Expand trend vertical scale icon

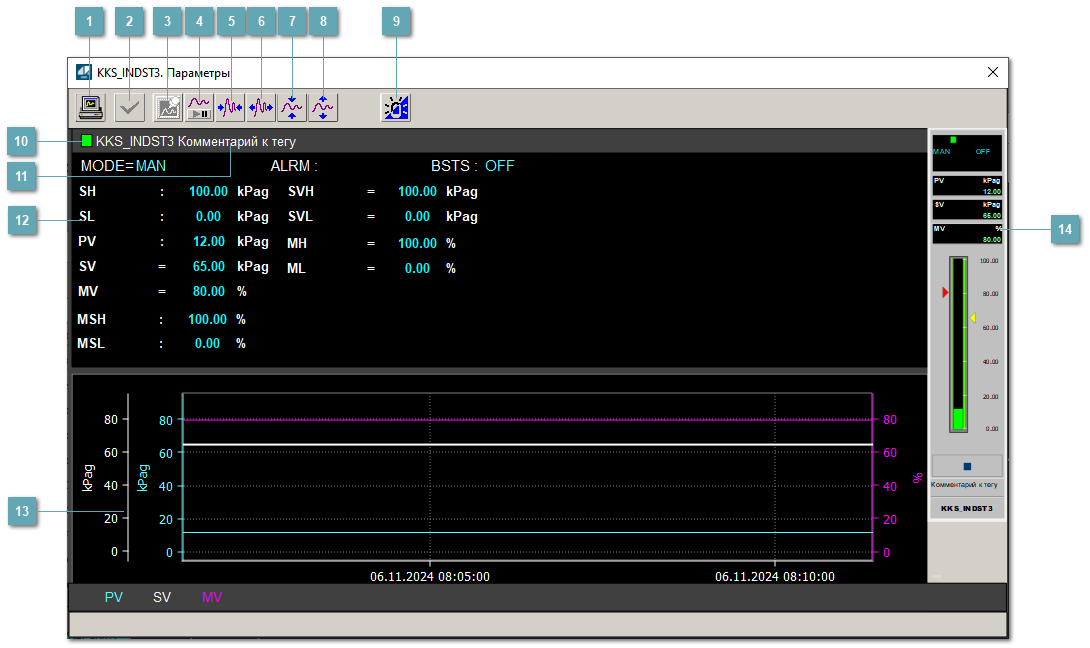pos(323,107)
